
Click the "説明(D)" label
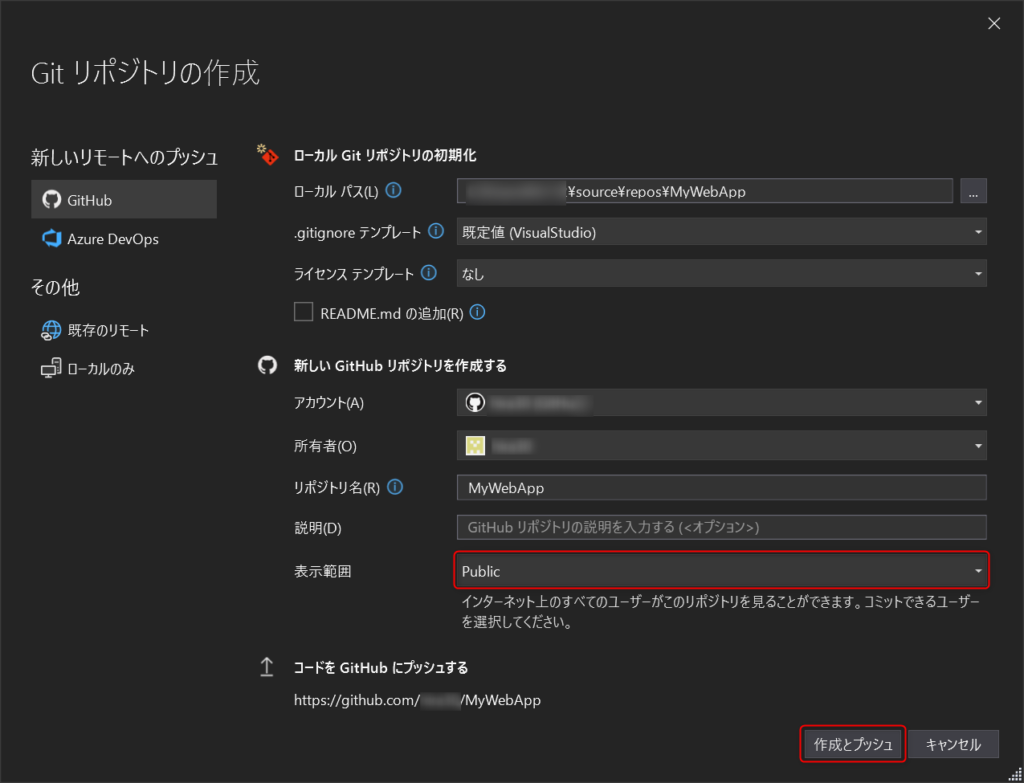coord(318,528)
